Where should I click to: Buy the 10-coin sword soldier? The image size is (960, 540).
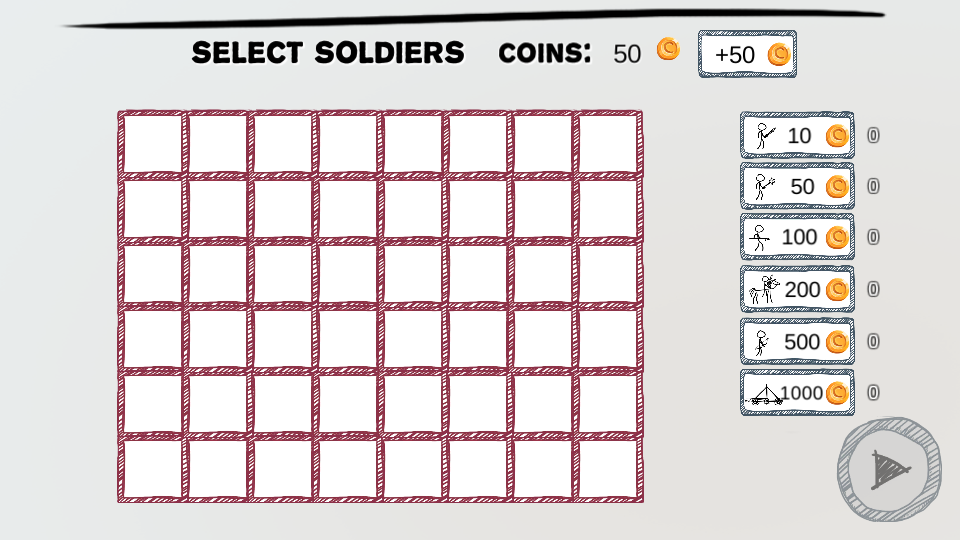click(x=797, y=135)
